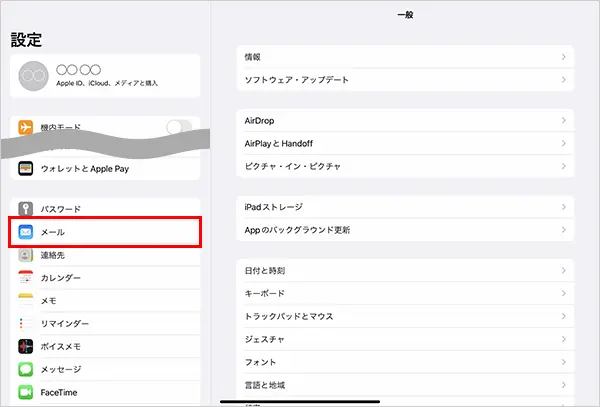This screenshot has height=407, width=600.
Task: Tap the 設定 heading
Action: [x=26, y=40]
